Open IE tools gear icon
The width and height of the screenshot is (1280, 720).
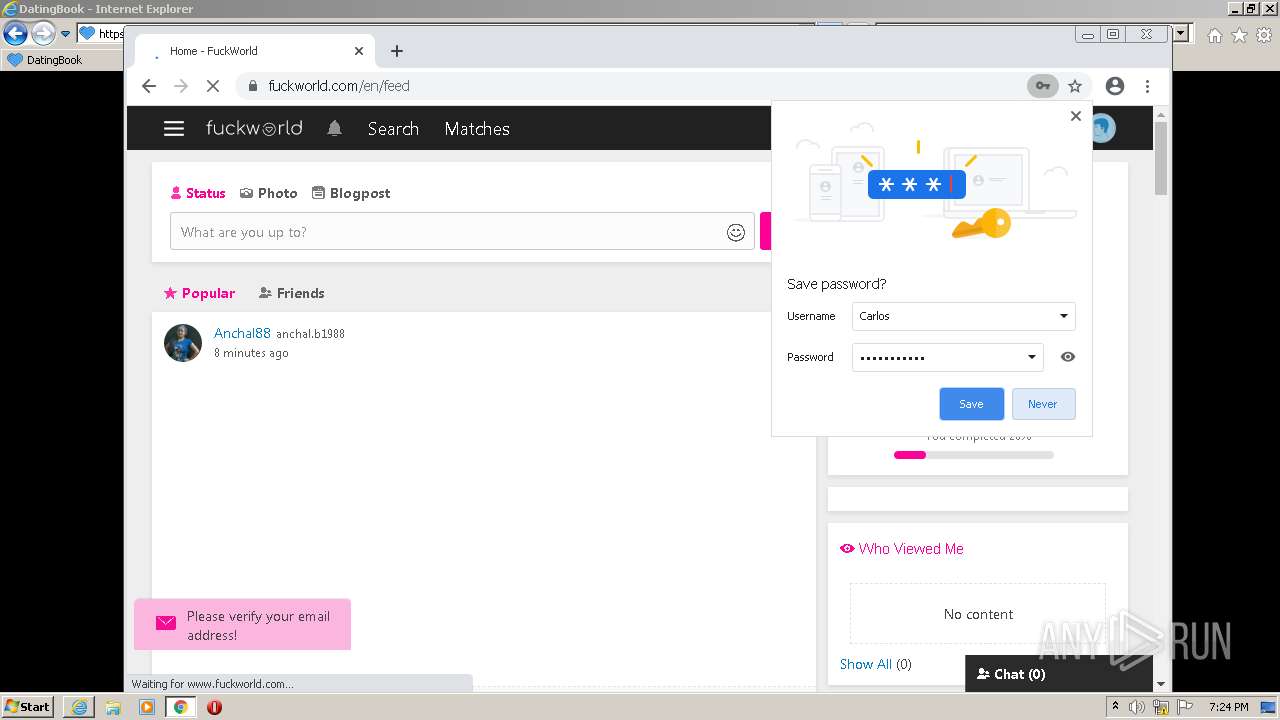click(x=1263, y=35)
